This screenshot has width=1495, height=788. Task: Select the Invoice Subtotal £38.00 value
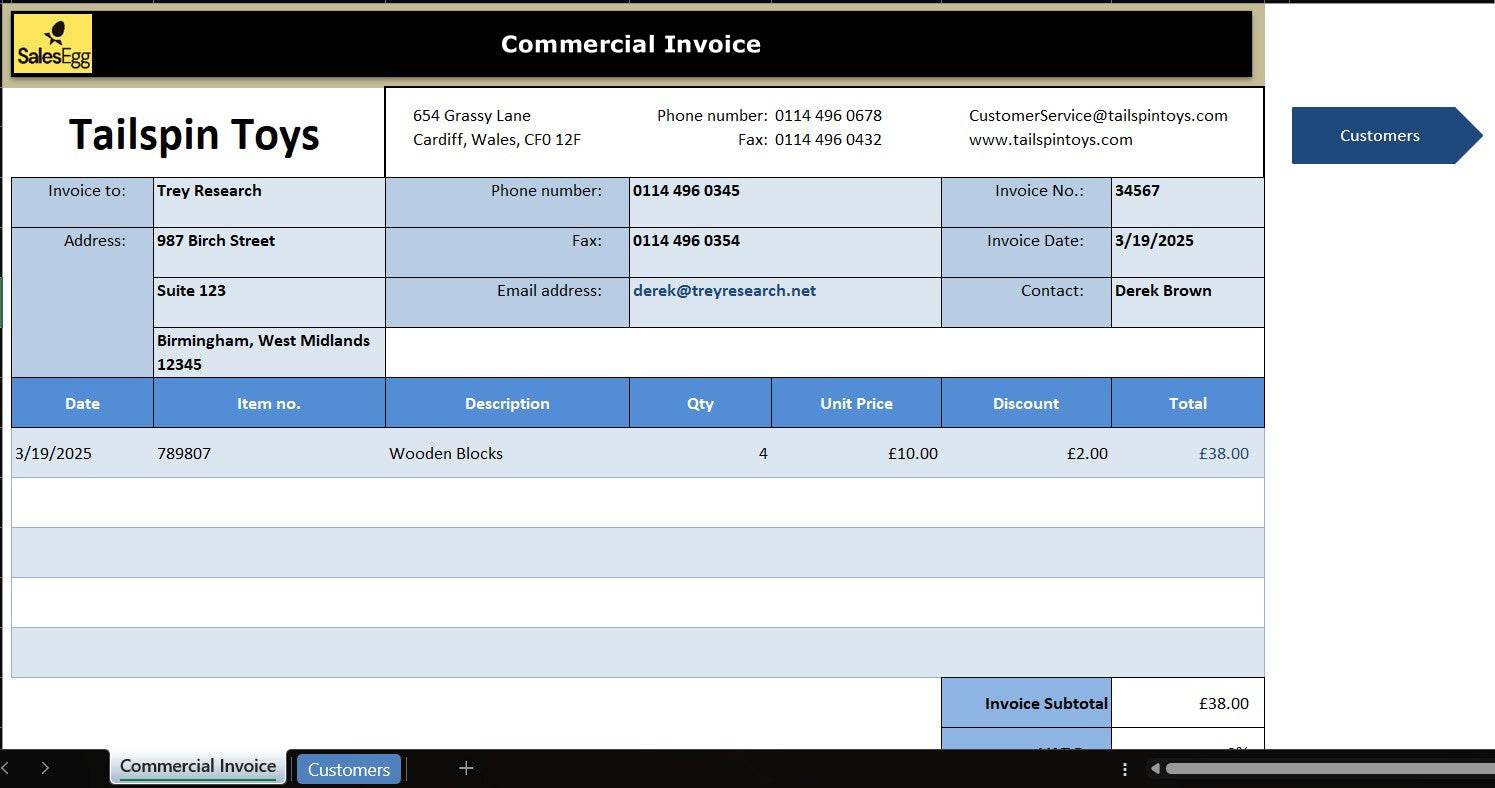(1187, 703)
